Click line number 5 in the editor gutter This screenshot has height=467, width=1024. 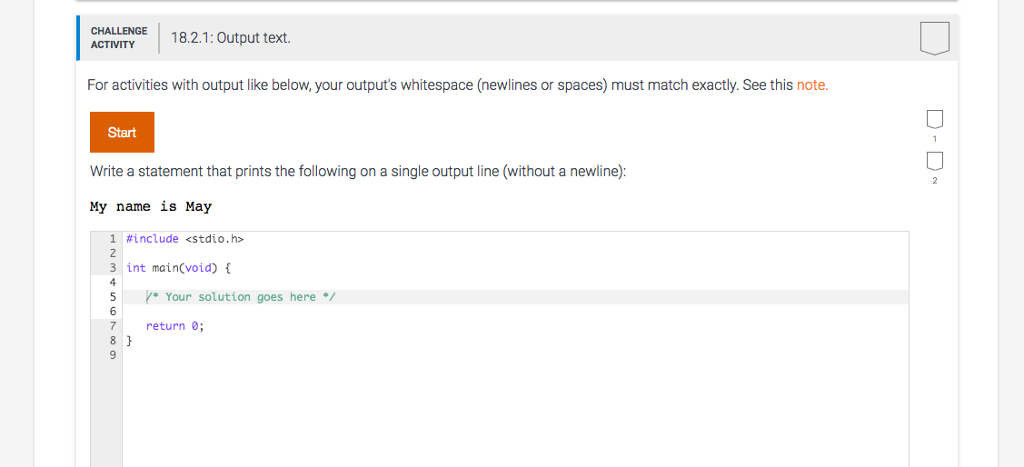[114, 297]
